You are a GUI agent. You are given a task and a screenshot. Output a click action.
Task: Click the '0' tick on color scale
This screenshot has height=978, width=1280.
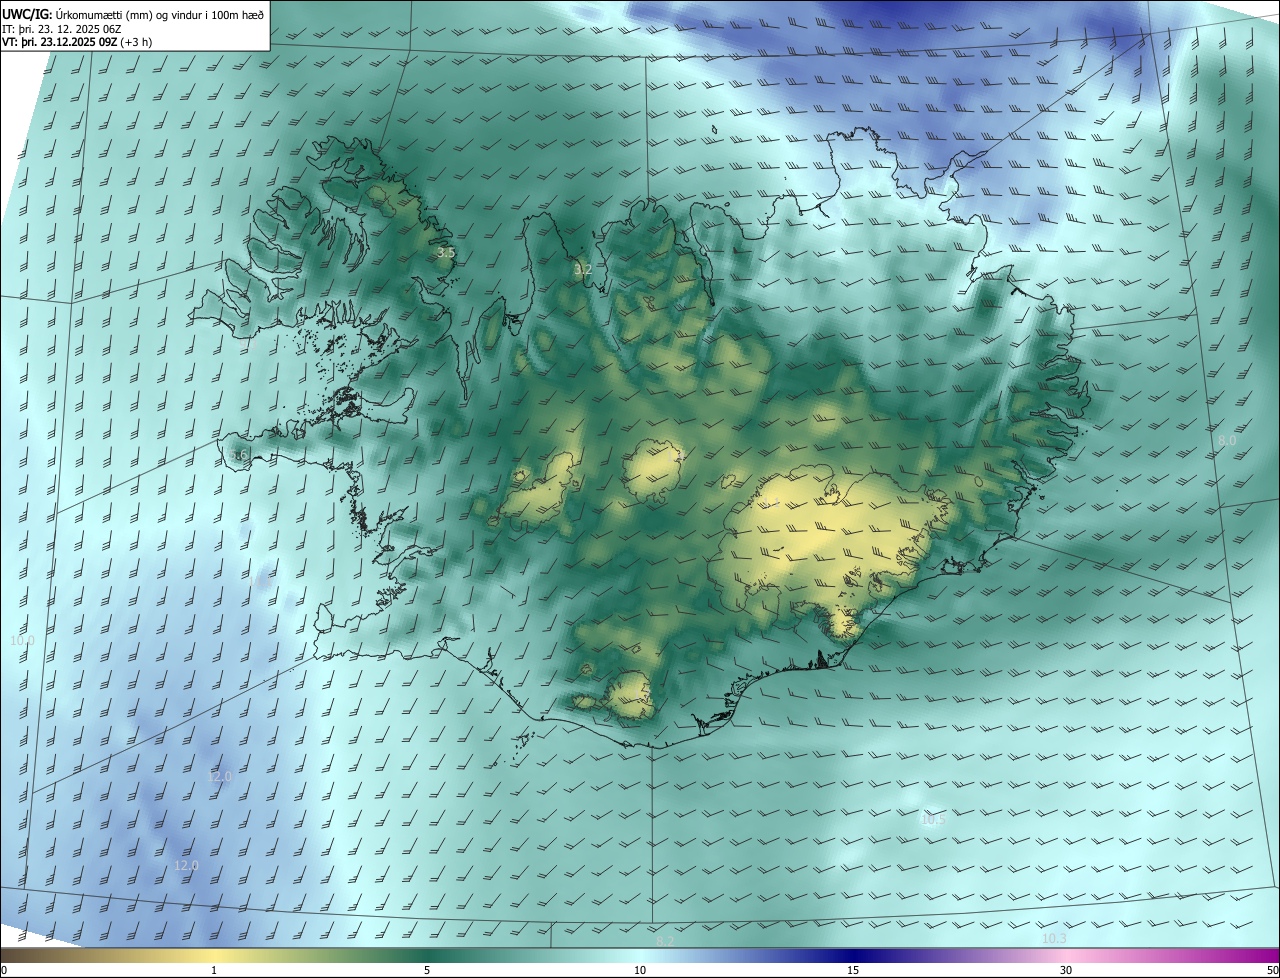(x=4, y=970)
